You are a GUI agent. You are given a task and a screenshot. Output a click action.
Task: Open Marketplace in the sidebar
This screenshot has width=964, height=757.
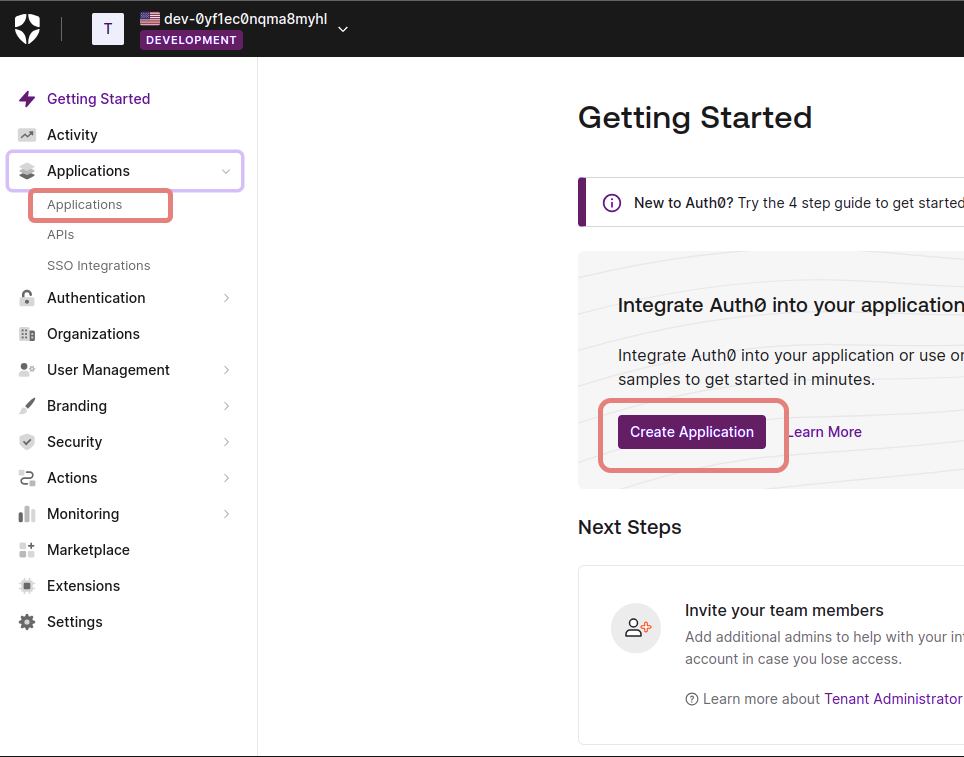click(89, 550)
